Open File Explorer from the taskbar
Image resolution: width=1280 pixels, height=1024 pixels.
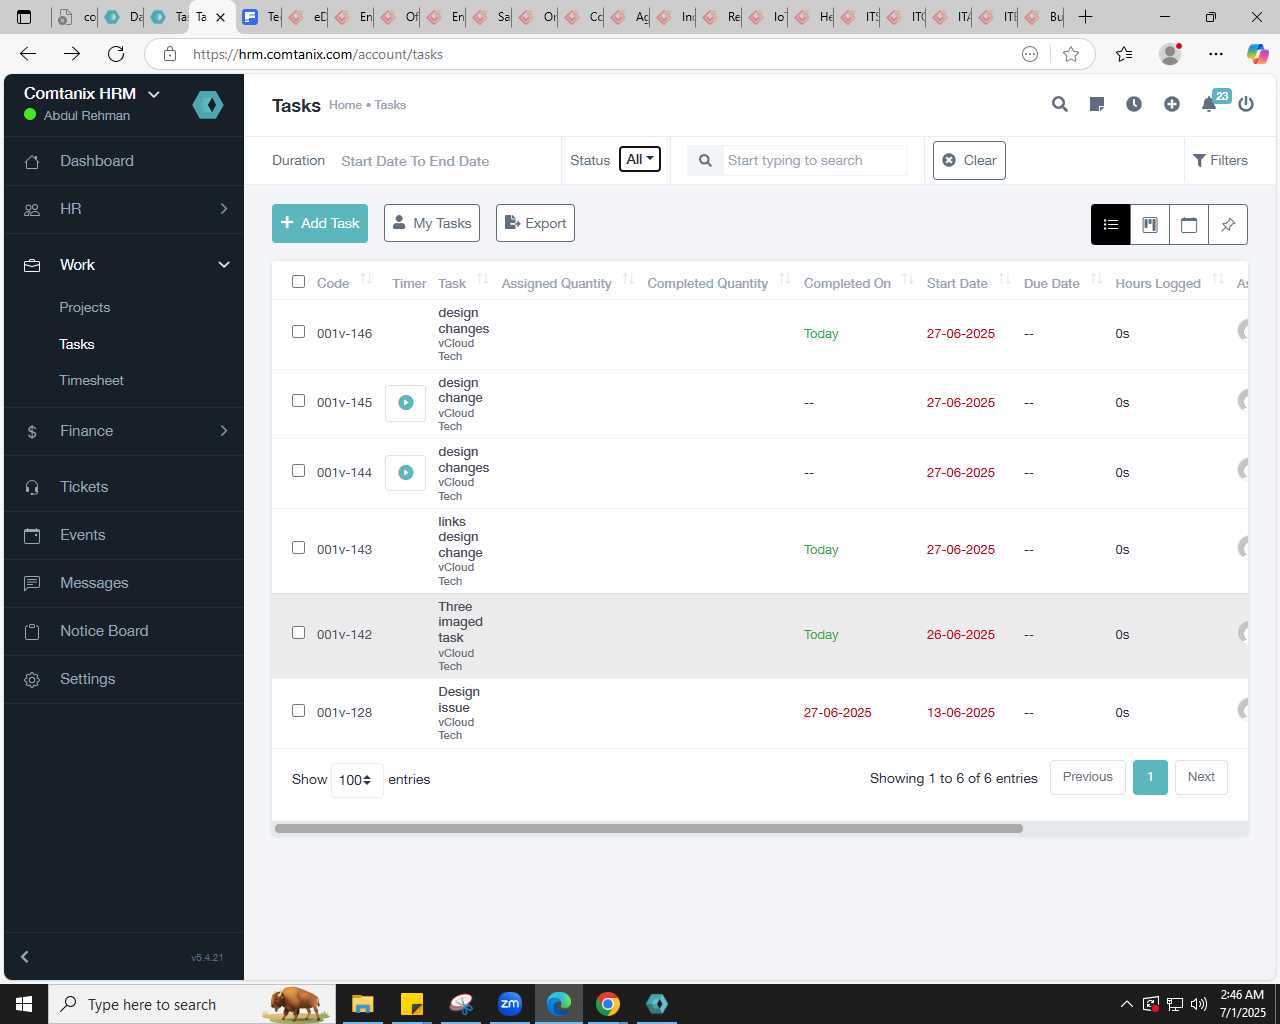(x=362, y=1004)
